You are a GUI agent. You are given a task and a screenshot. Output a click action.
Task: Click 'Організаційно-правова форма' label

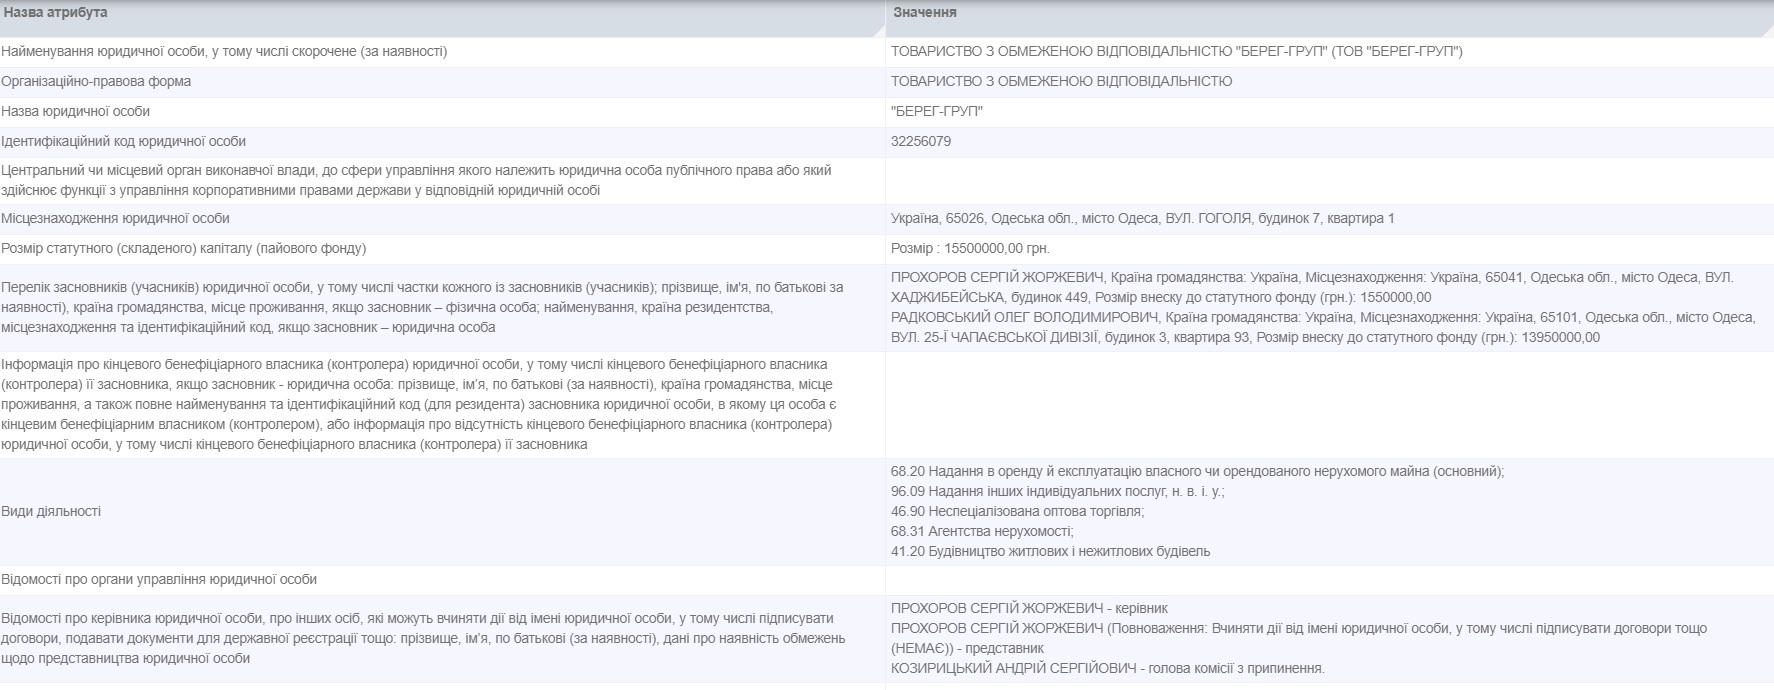click(x=96, y=81)
